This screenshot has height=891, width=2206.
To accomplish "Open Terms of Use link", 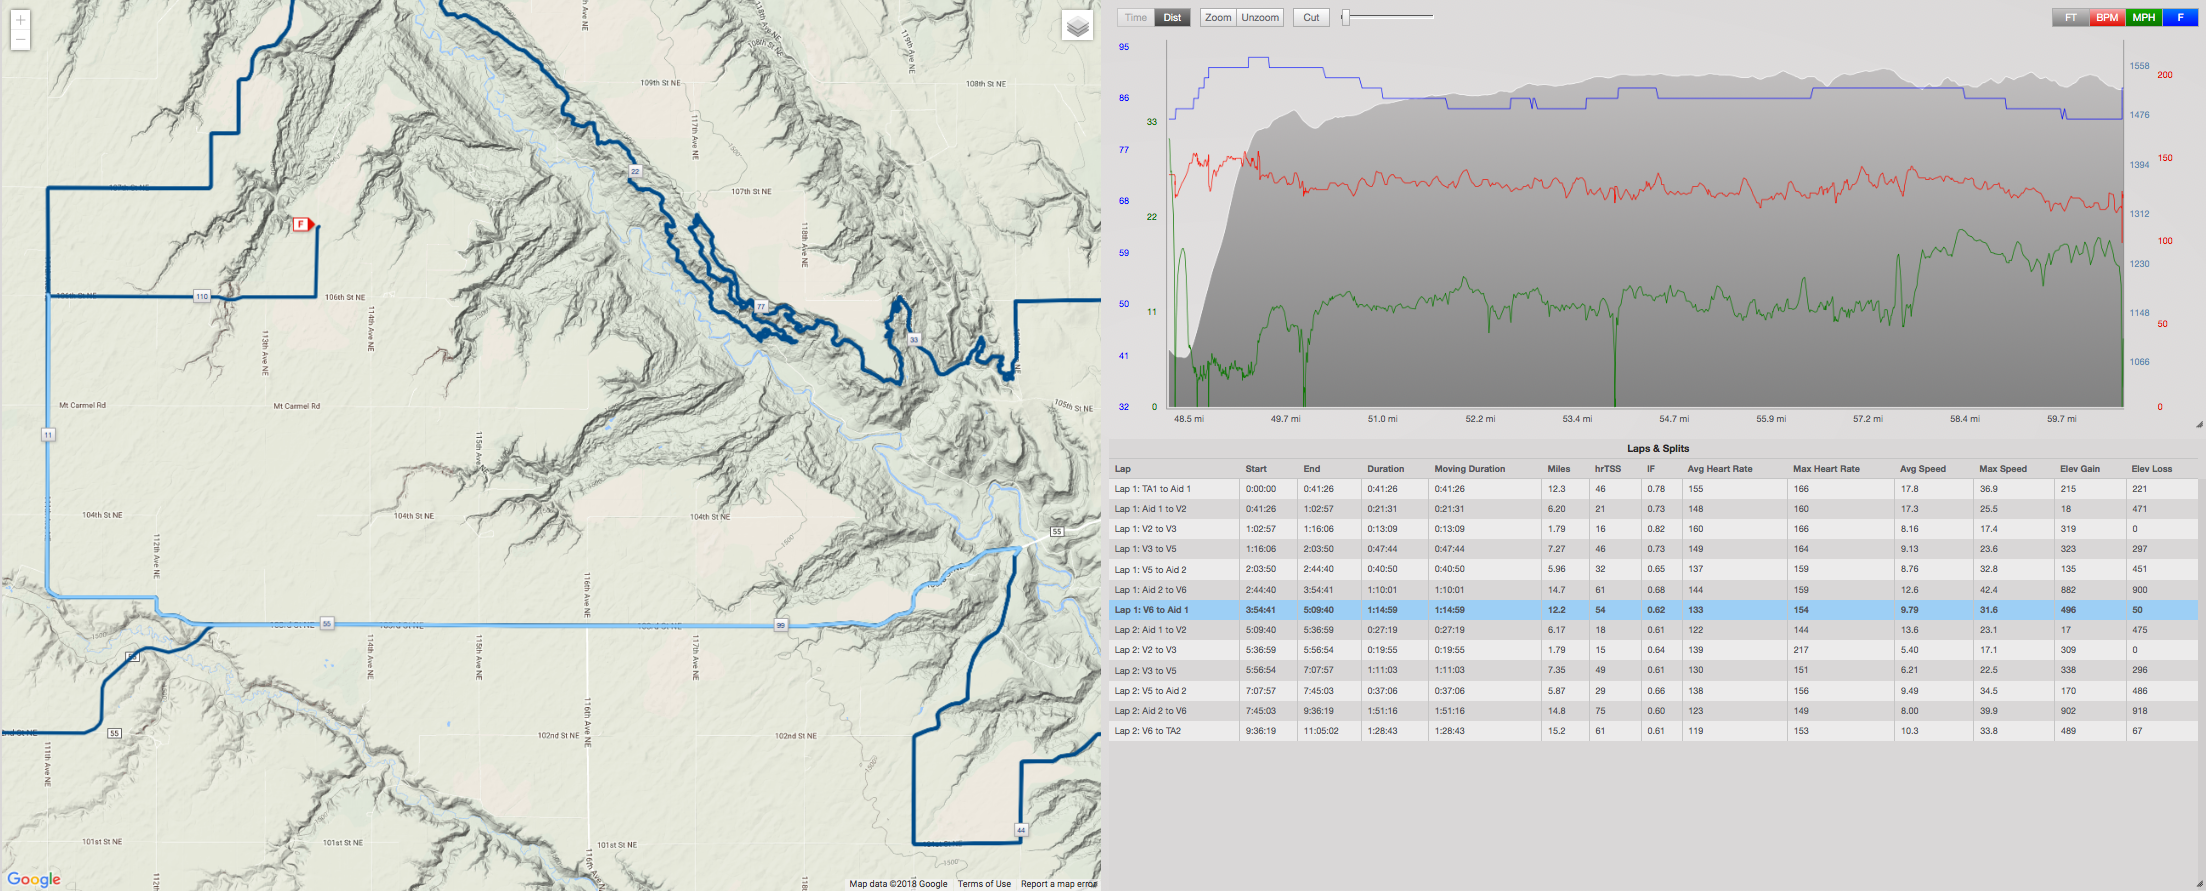I will point(984,884).
